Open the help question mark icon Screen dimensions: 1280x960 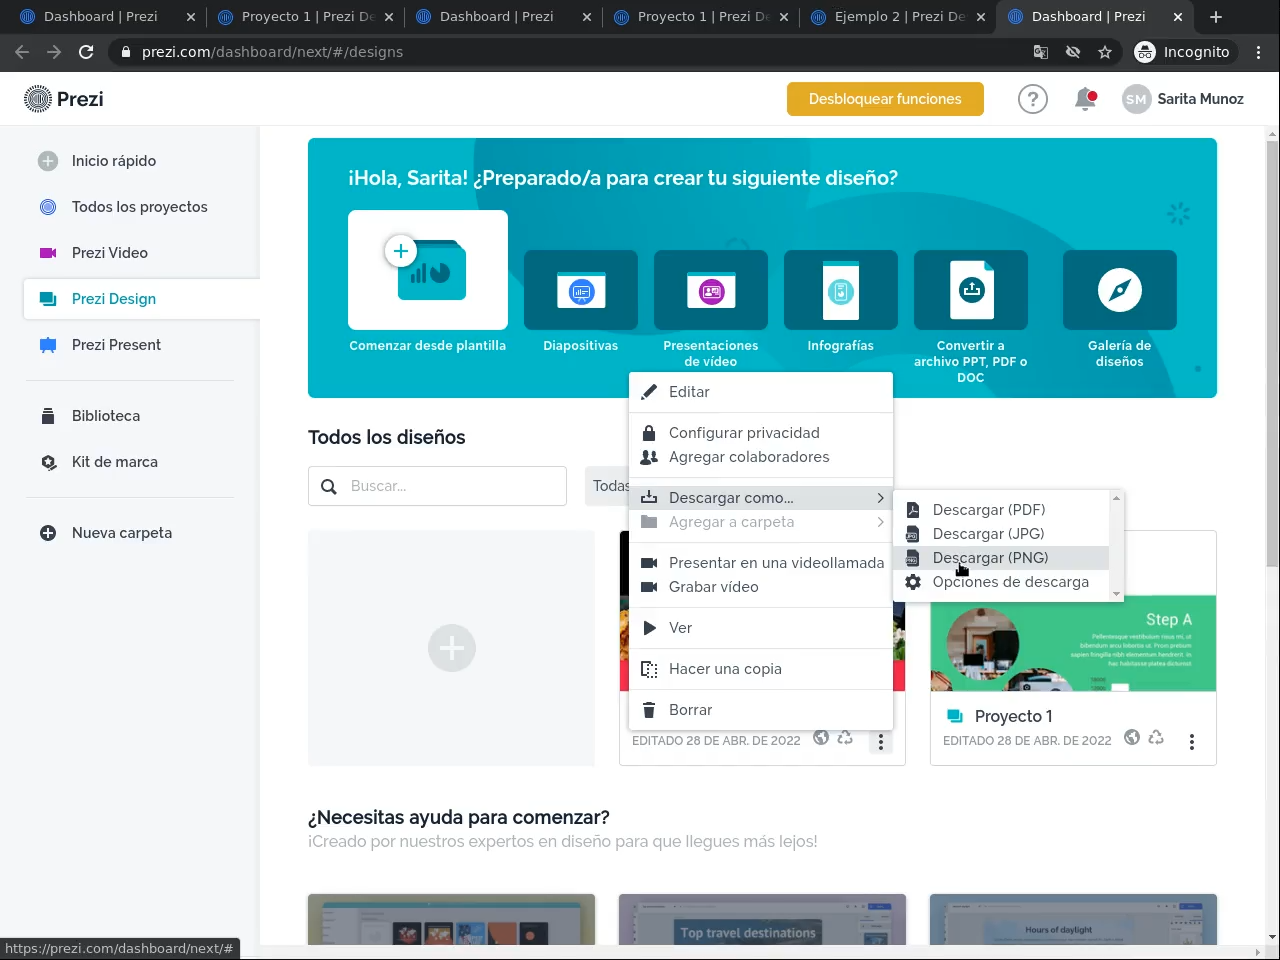tap(1033, 99)
